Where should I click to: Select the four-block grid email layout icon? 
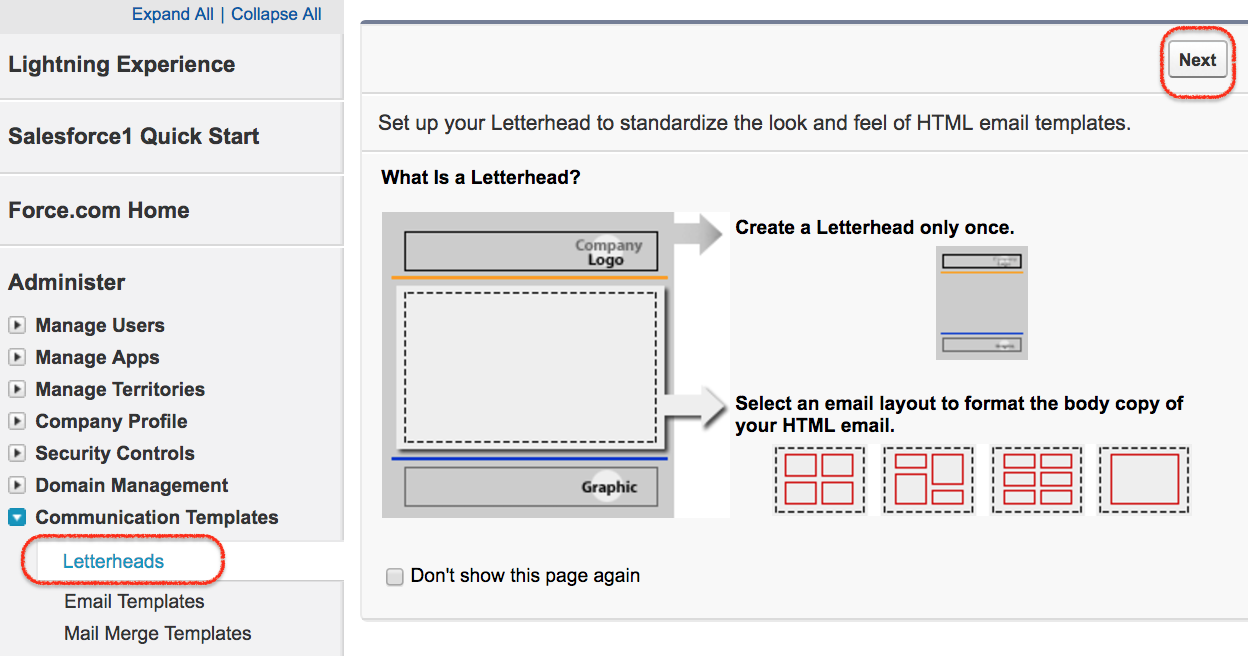(819, 480)
